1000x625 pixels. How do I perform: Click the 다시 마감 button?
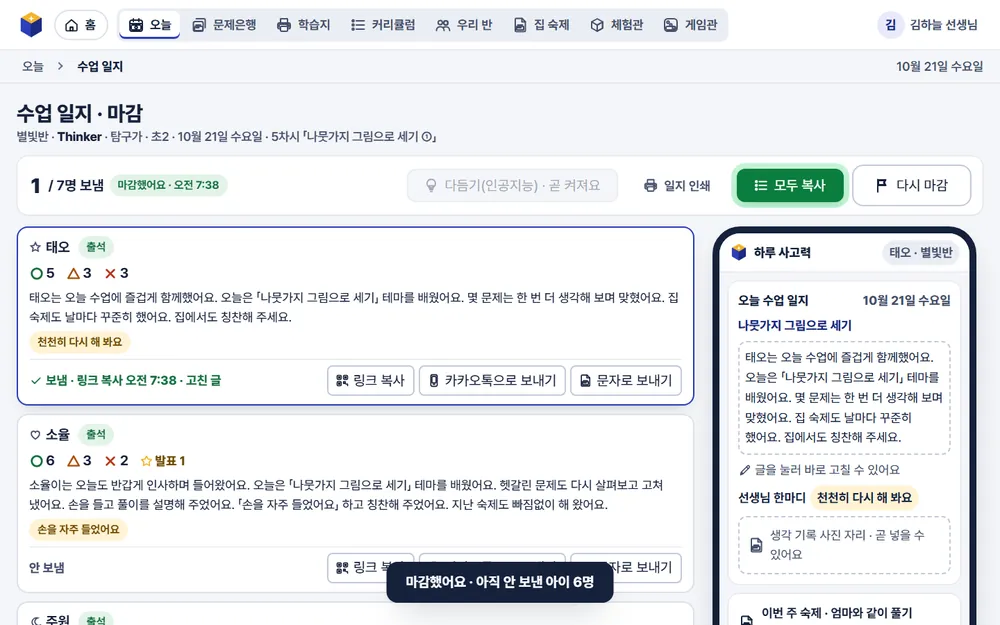click(x=912, y=185)
